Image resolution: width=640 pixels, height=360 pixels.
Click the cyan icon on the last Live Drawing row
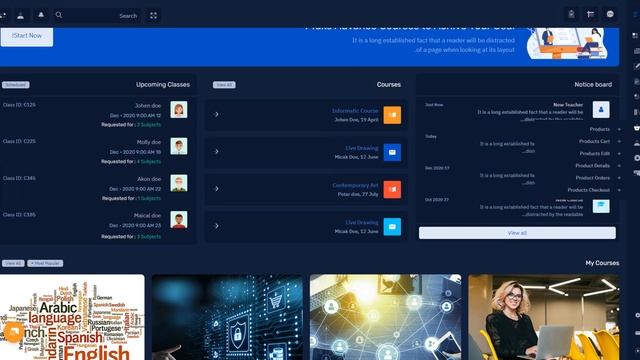(392, 227)
